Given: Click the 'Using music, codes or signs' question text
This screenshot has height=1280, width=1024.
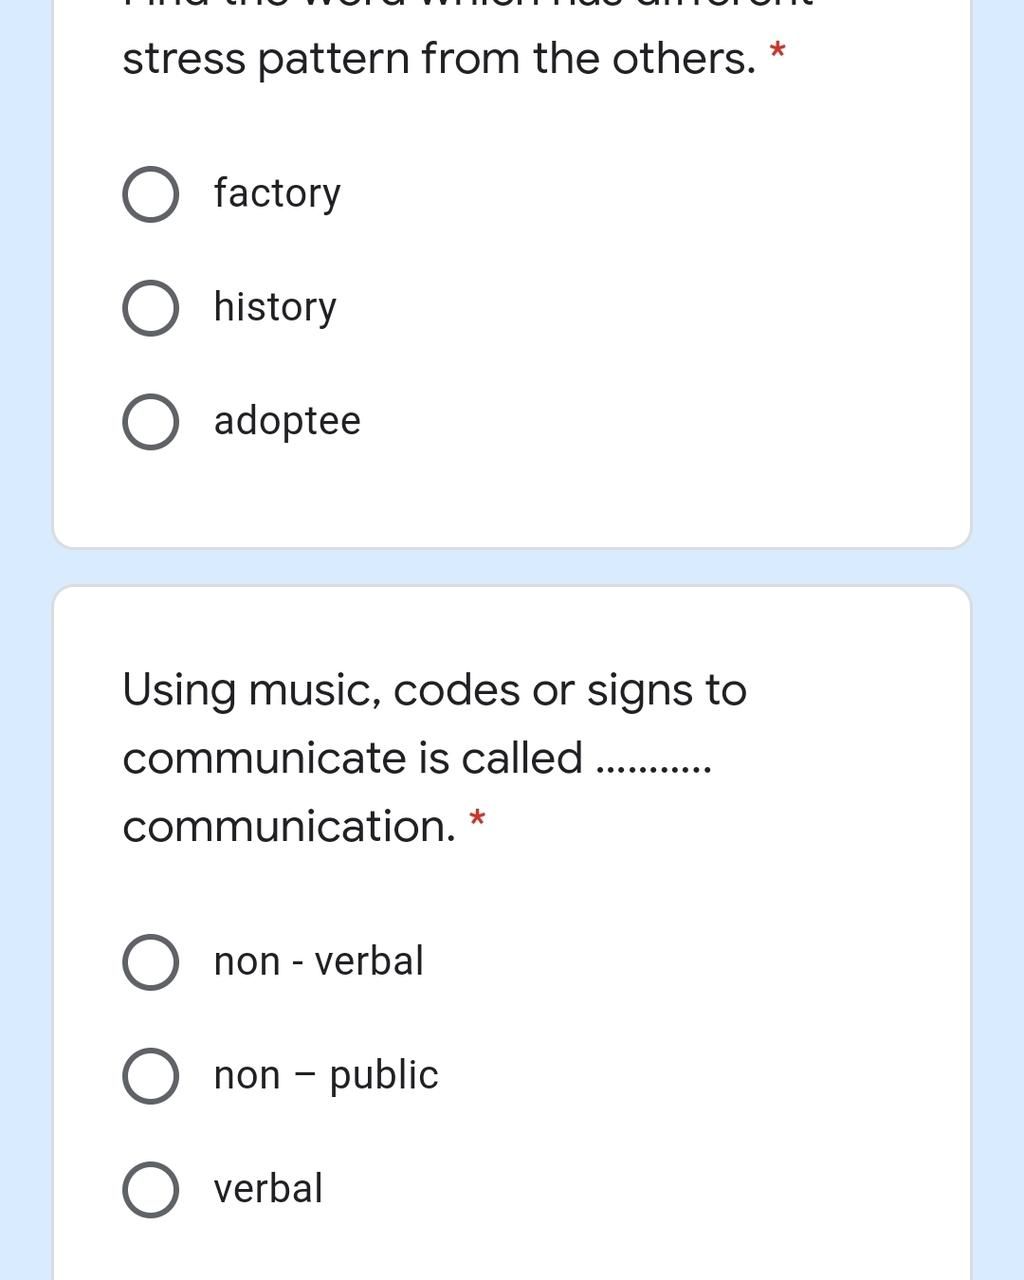Looking at the screenshot, I should click(x=434, y=691).
